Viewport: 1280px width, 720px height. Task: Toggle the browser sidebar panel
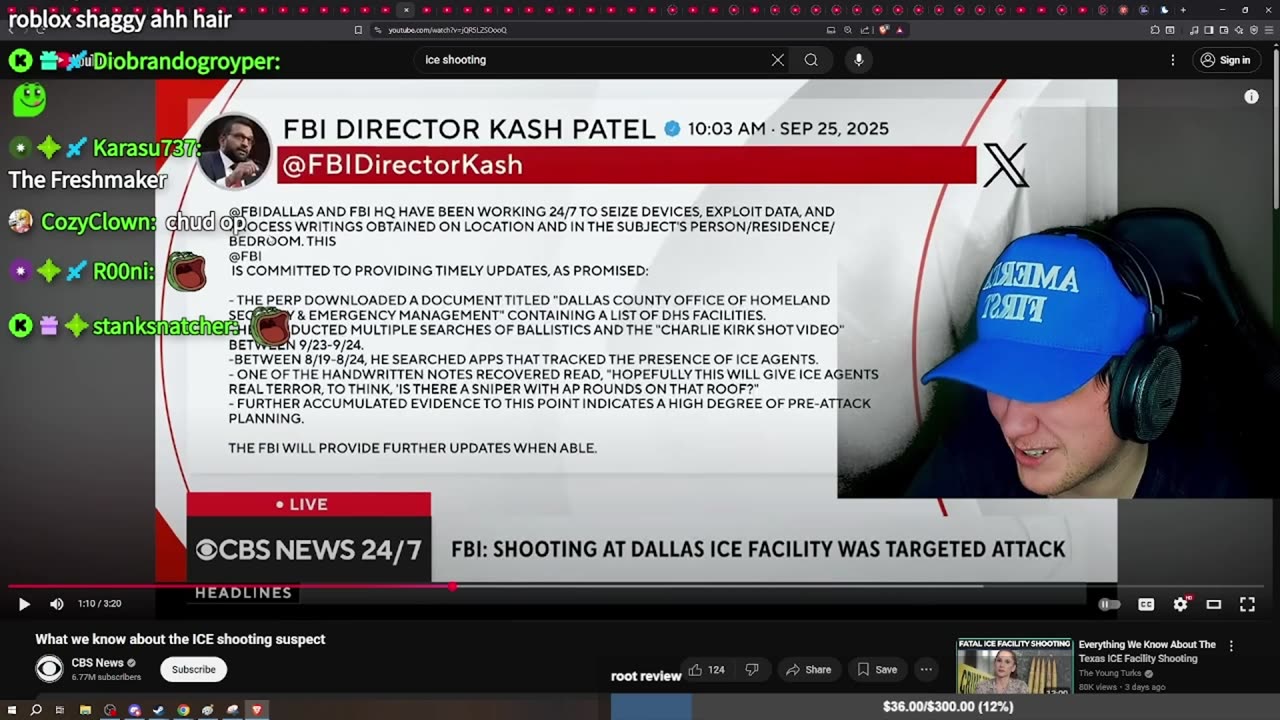1209,30
